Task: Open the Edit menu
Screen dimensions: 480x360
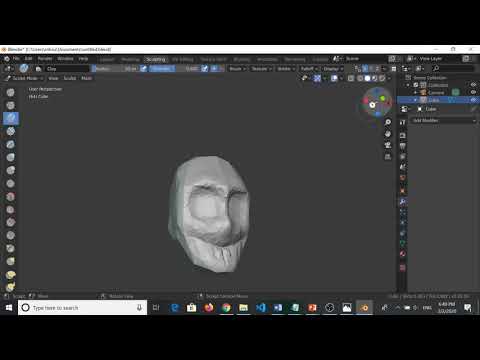Action: [29, 59]
